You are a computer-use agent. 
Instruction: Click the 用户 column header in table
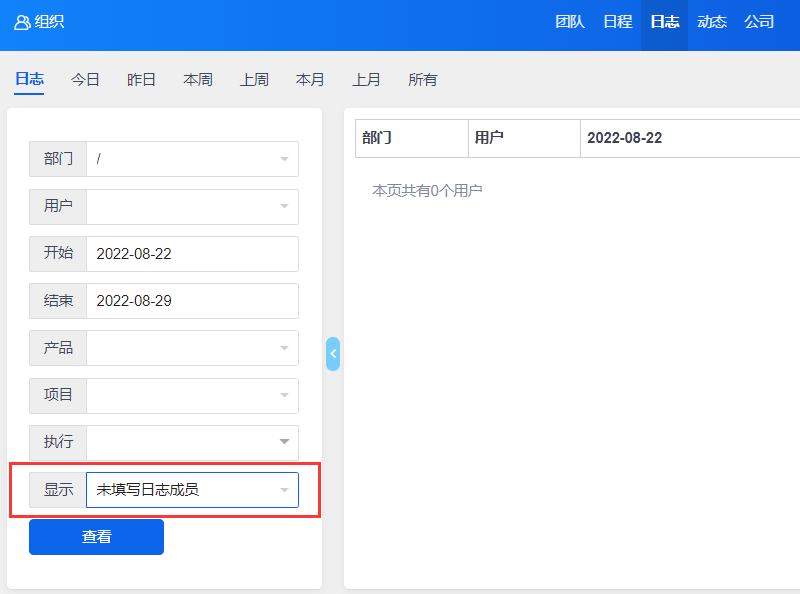[x=524, y=138]
